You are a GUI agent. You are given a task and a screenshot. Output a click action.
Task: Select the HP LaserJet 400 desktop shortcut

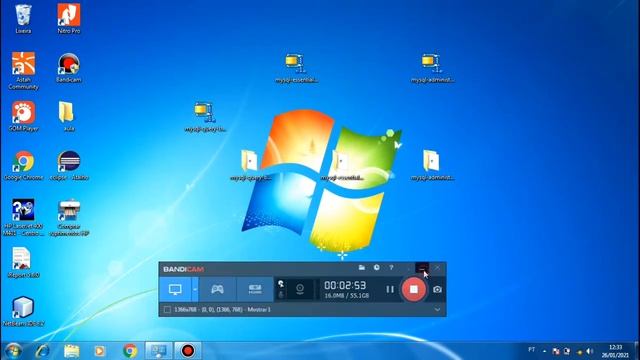23,218
